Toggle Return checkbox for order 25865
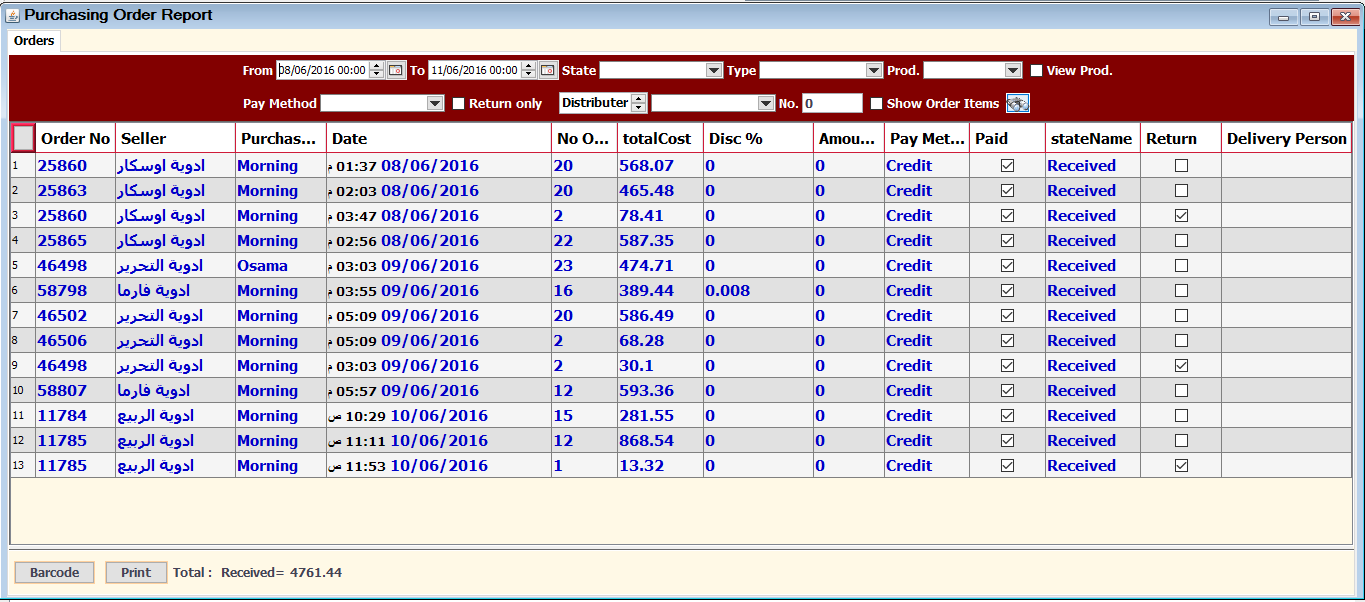Image resolution: width=1365 pixels, height=602 pixels. [1181, 241]
